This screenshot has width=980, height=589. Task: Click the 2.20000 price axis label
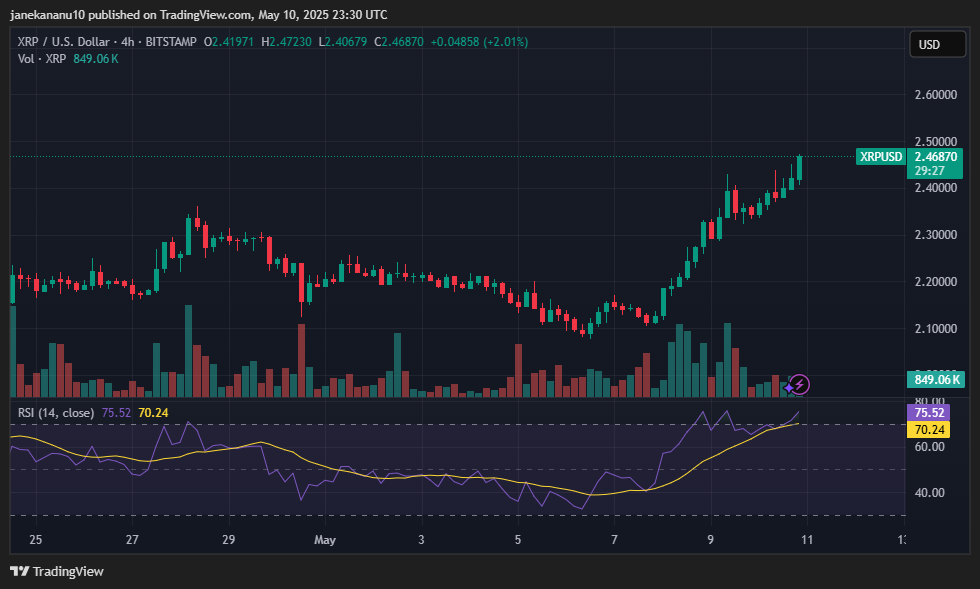coord(936,282)
